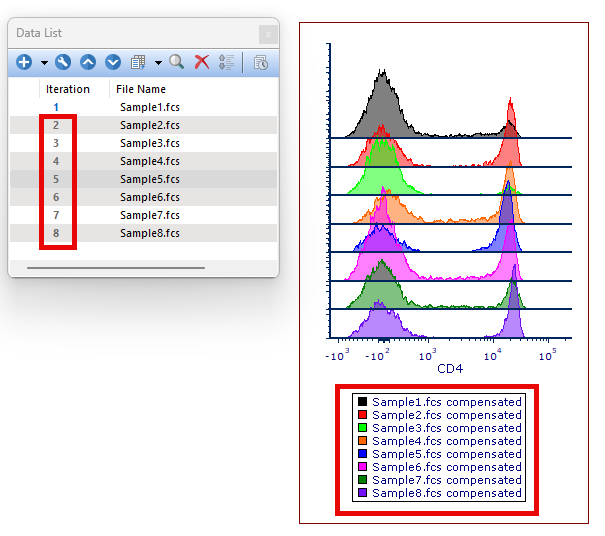605x536 pixels.
Task: Click the data list columns icon
Action: pos(139,63)
